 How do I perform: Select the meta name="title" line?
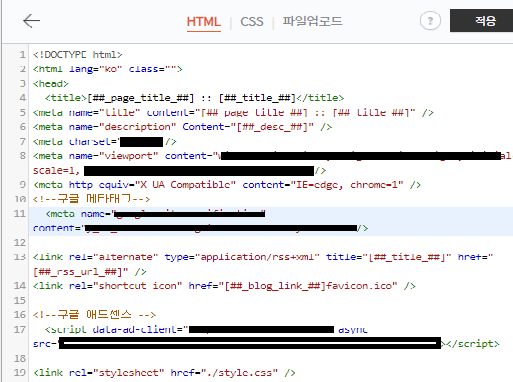point(233,112)
